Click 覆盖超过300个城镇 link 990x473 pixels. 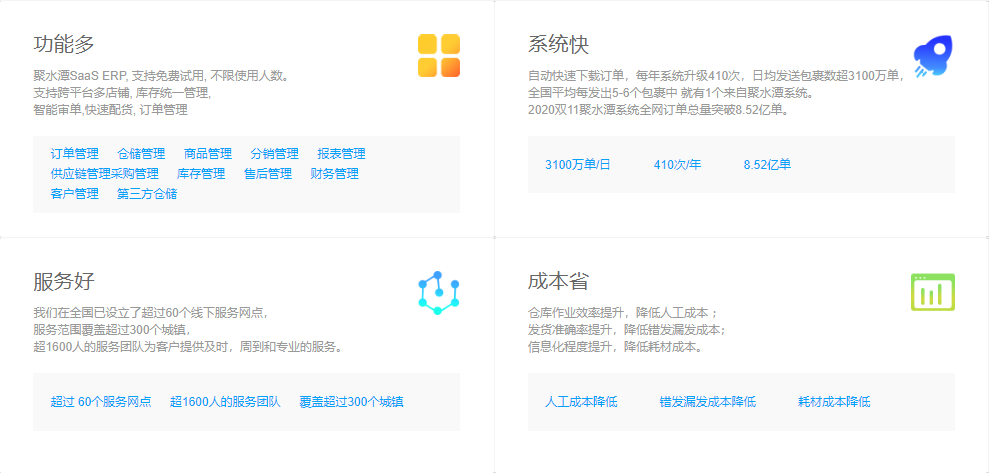coord(352,402)
